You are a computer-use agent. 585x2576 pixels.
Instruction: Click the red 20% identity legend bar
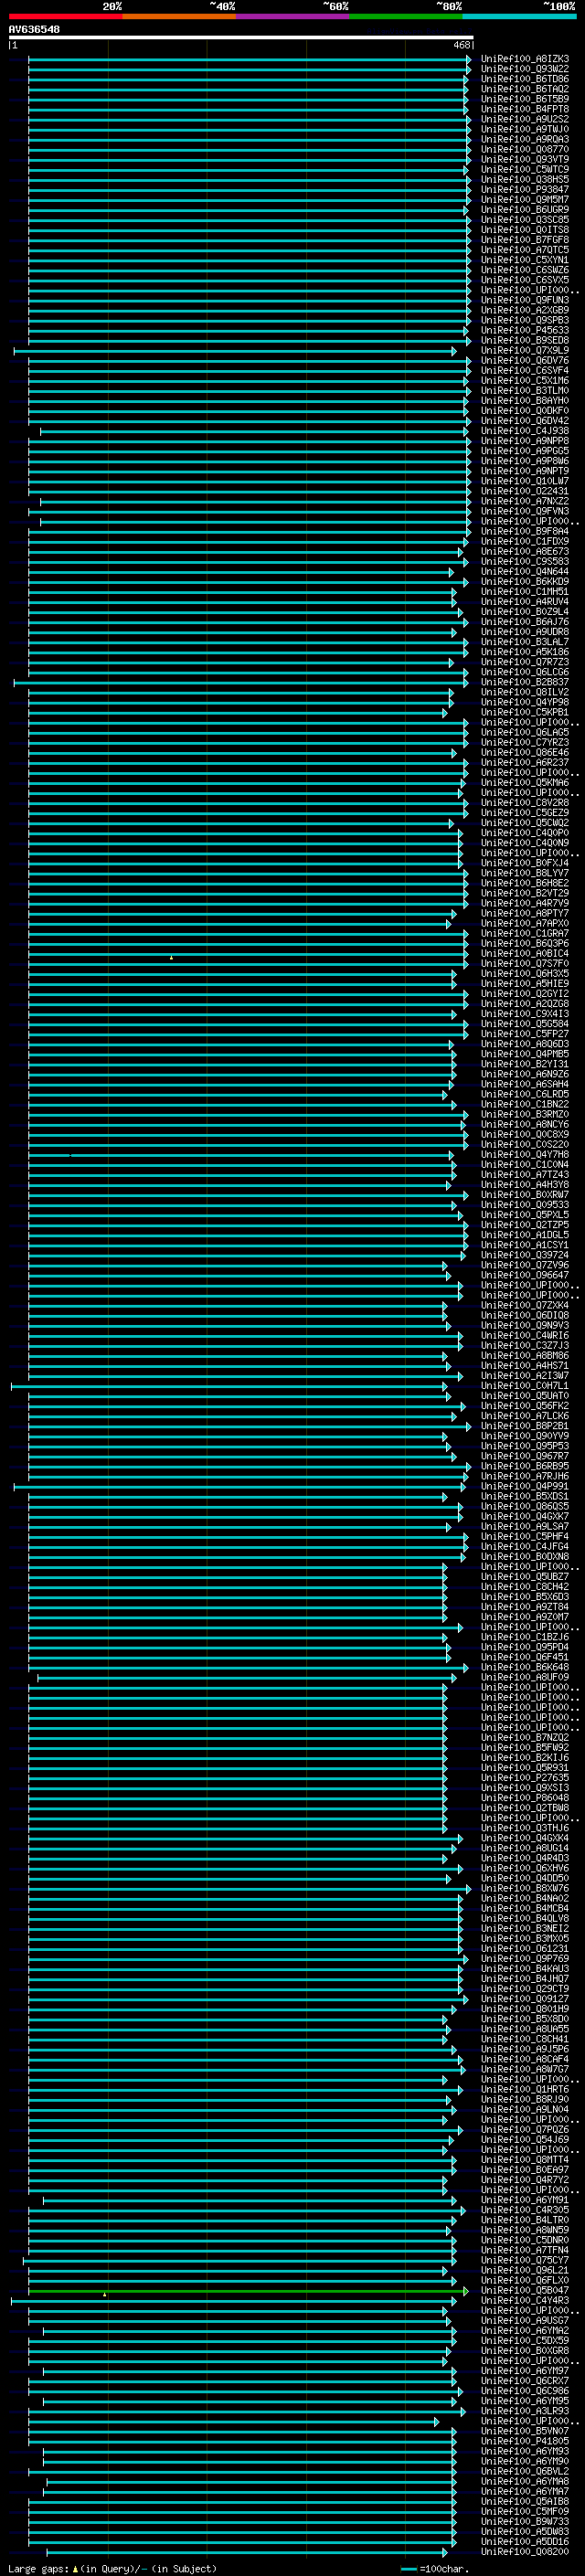(x=65, y=16)
